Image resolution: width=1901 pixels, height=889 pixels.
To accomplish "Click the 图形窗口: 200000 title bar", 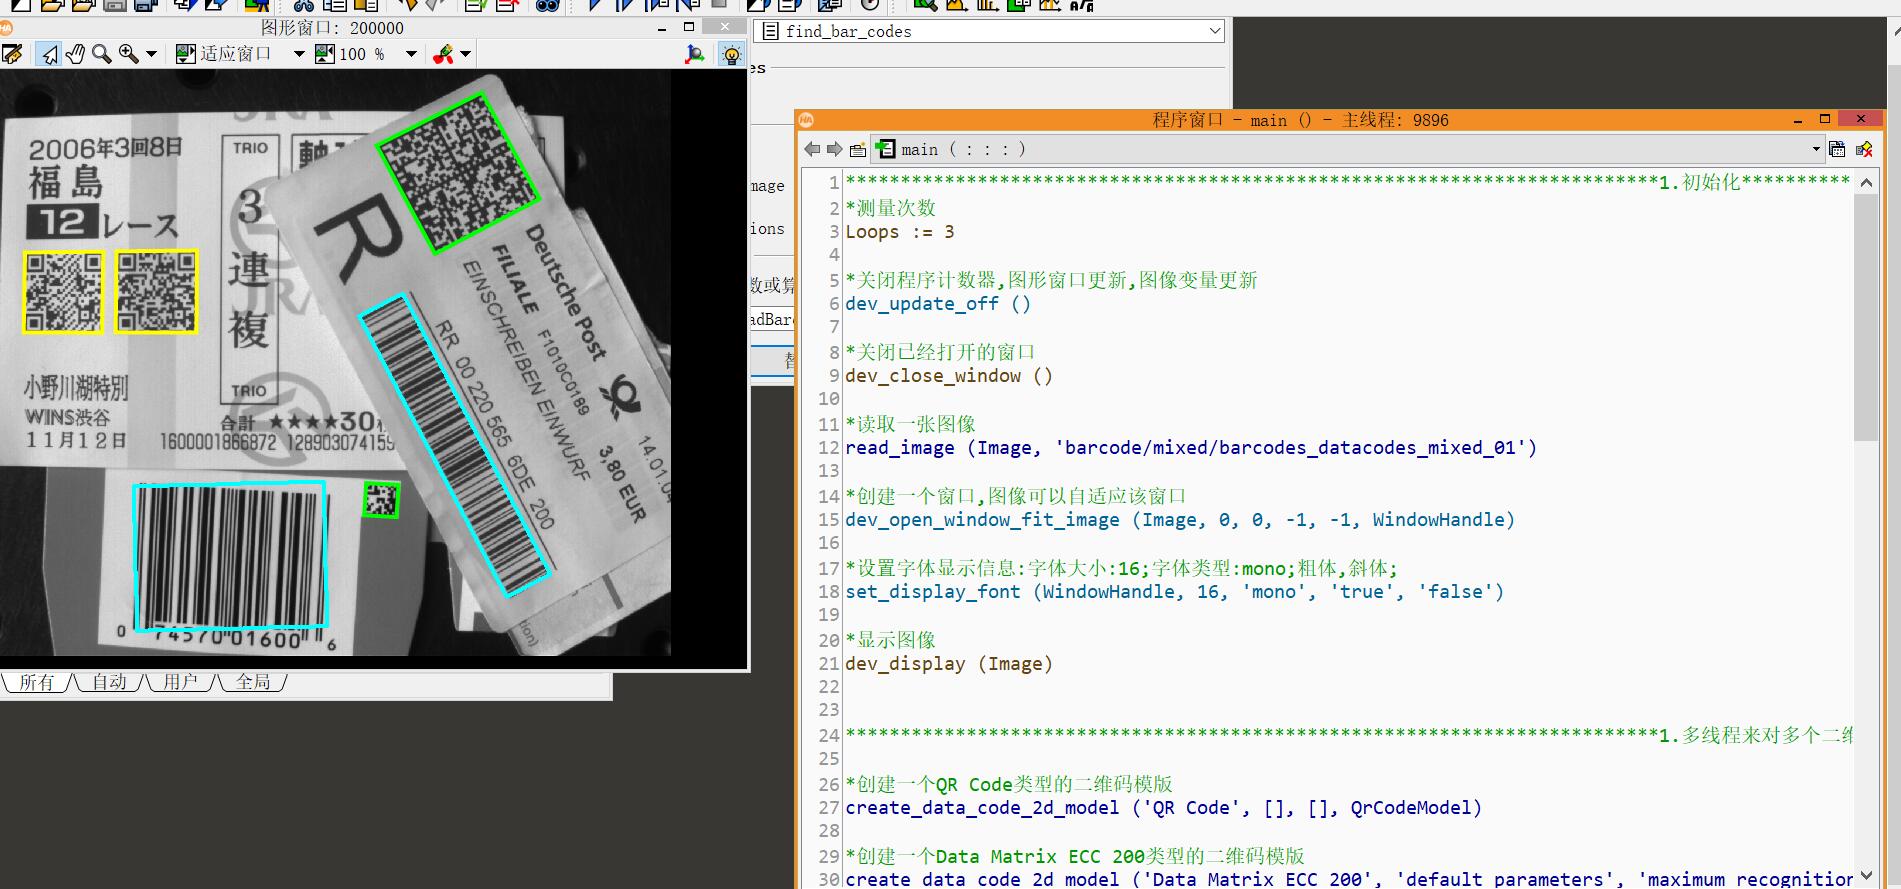I will (x=332, y=28).
